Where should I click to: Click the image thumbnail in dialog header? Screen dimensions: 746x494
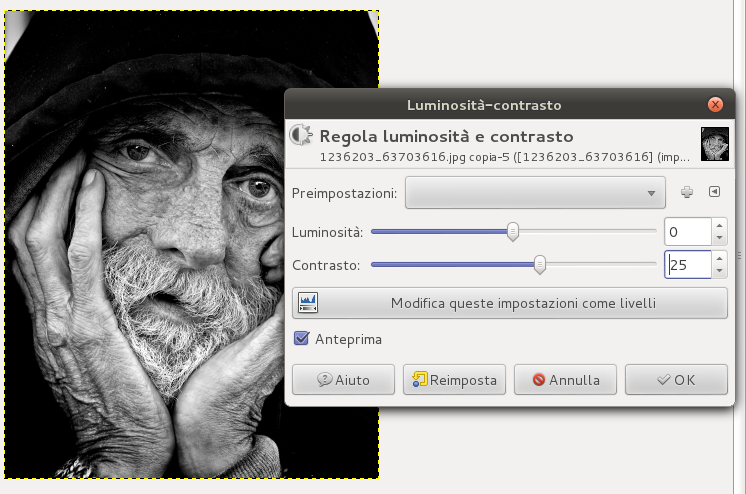[715, 144]
